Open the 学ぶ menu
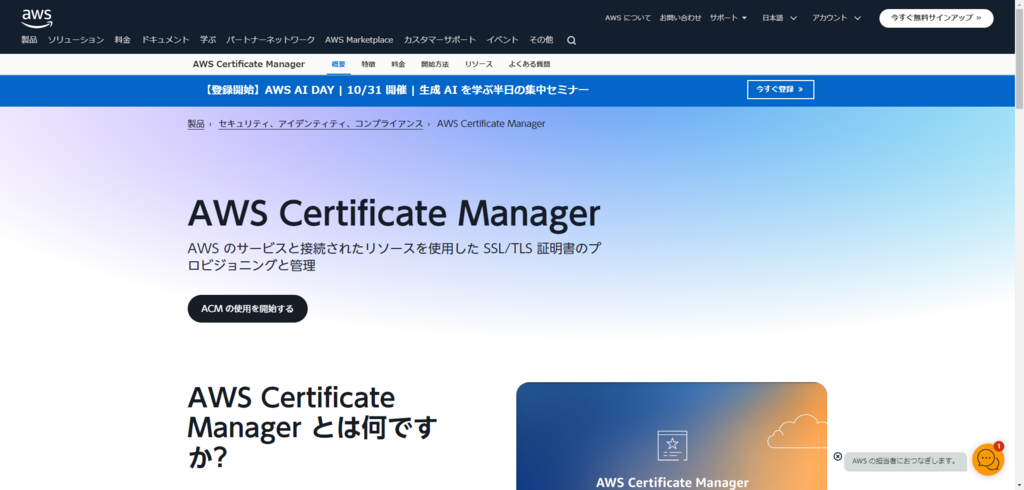1024x490 pixels. [x=208, y=40]
